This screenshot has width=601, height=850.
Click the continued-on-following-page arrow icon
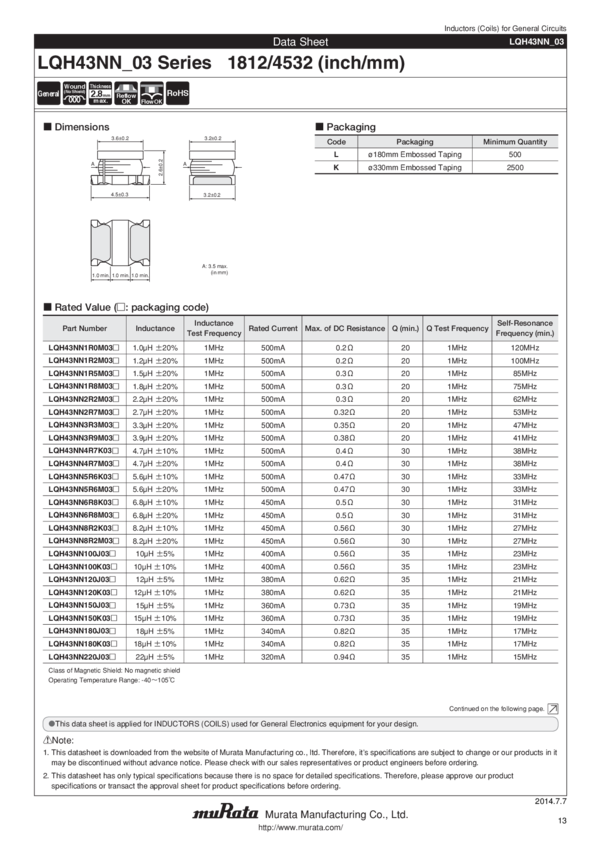point(553,709)
